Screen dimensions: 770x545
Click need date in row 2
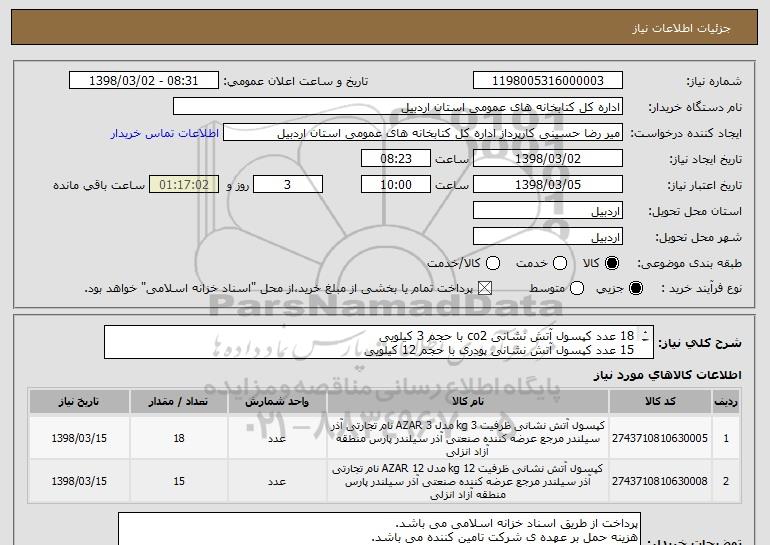coord(79,481)
